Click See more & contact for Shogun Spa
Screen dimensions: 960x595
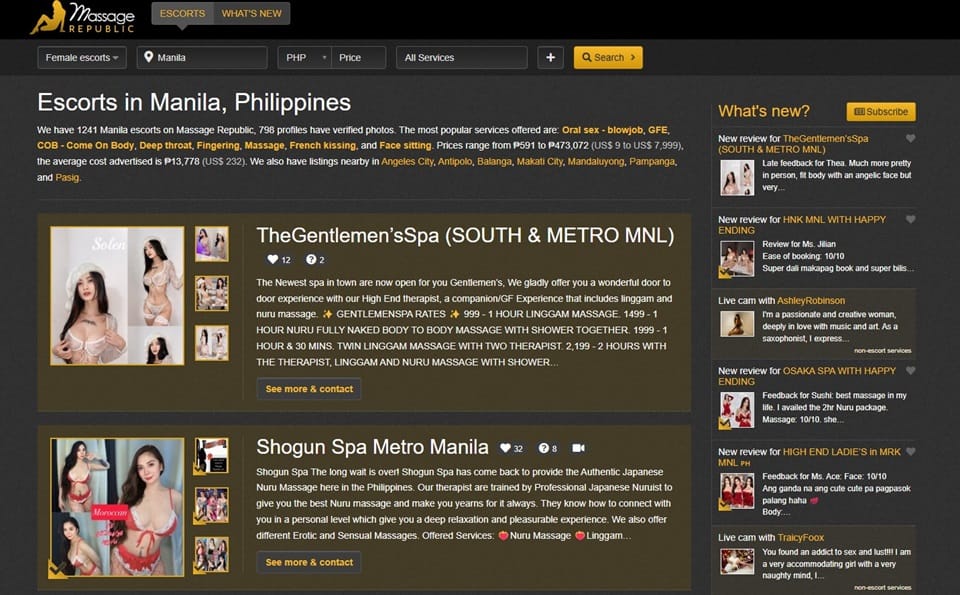(309, 562)
